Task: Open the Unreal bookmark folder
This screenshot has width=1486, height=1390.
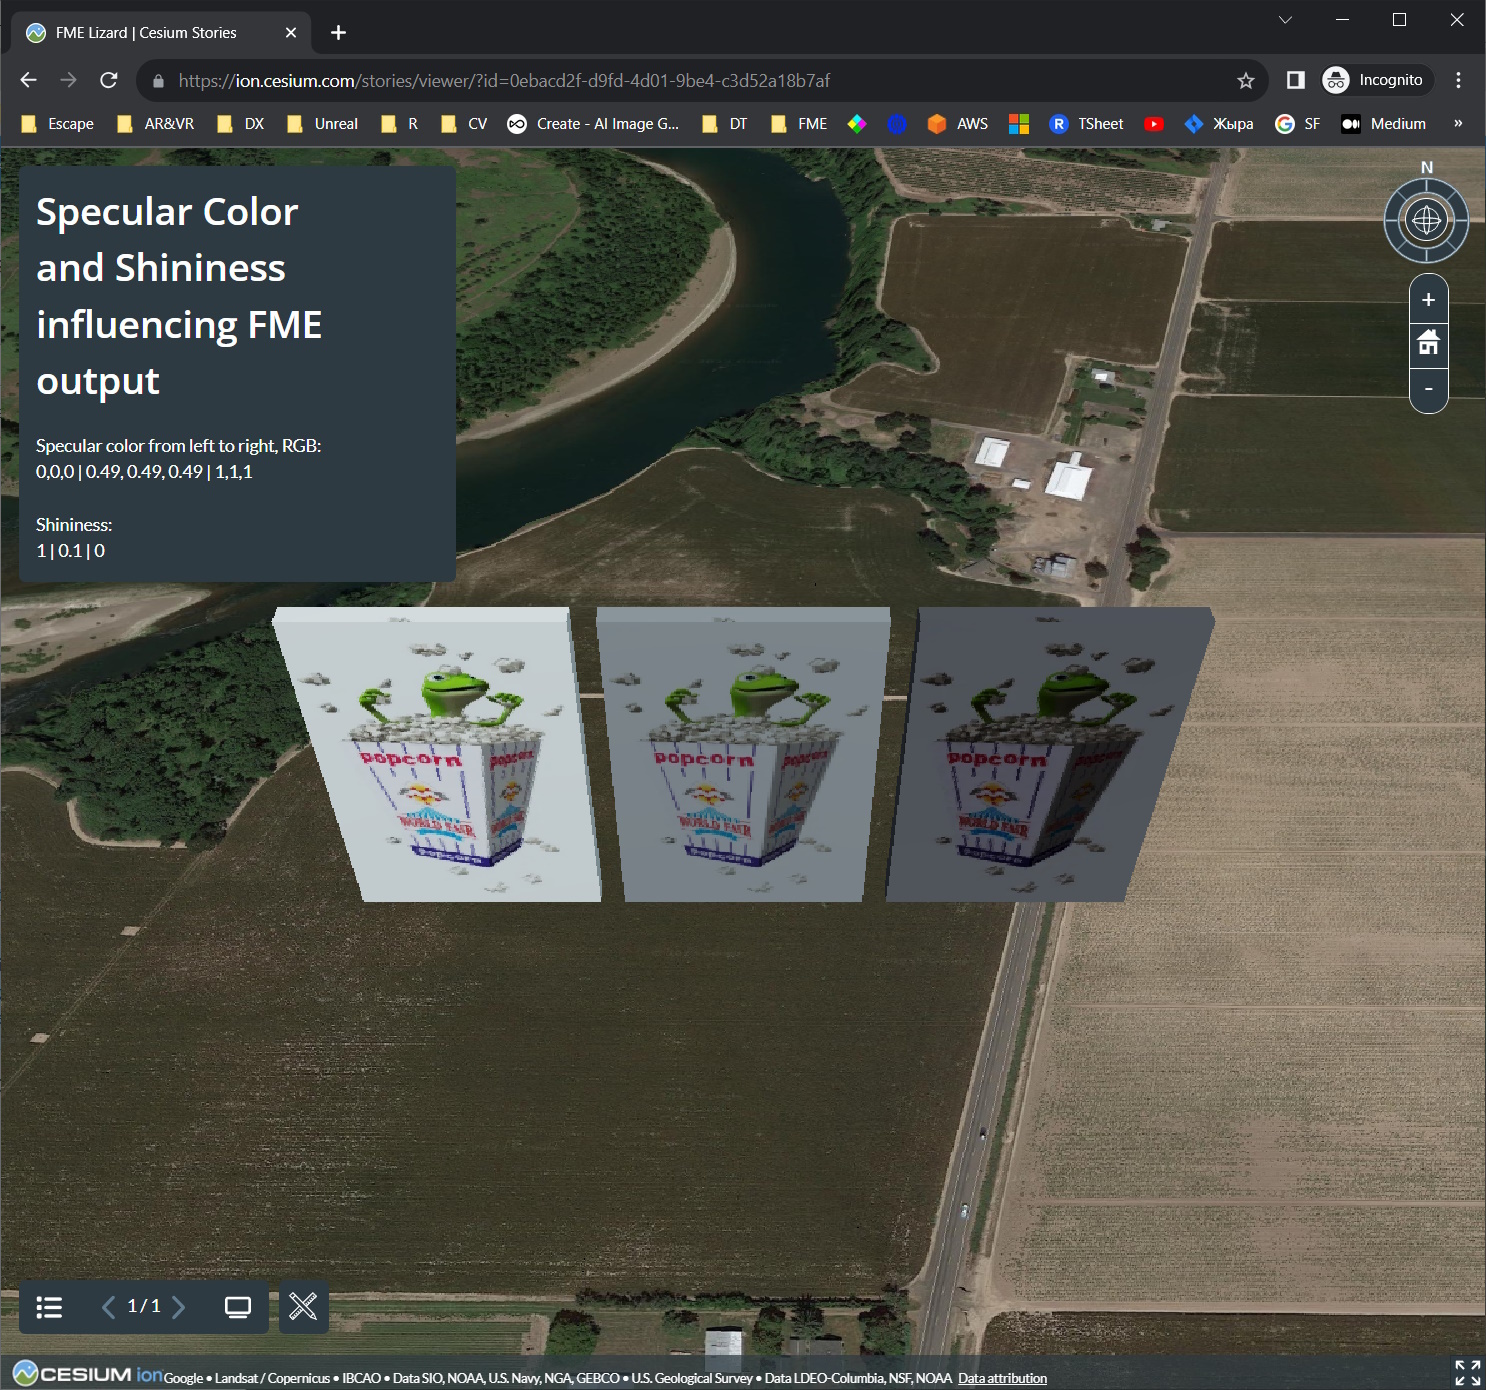Action: (x=323, y=124)
